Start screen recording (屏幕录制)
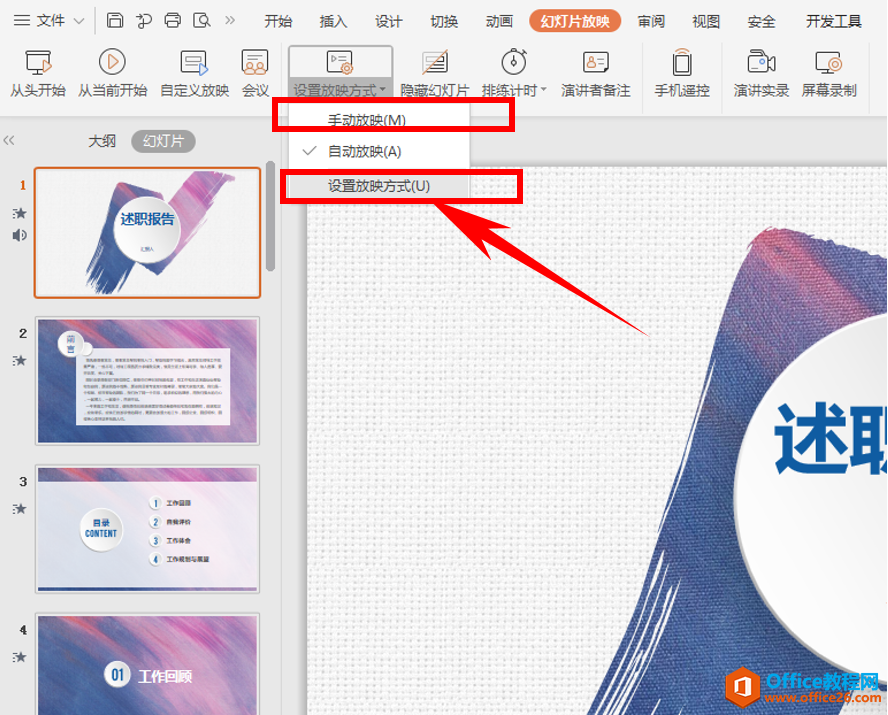 point(829,74)
